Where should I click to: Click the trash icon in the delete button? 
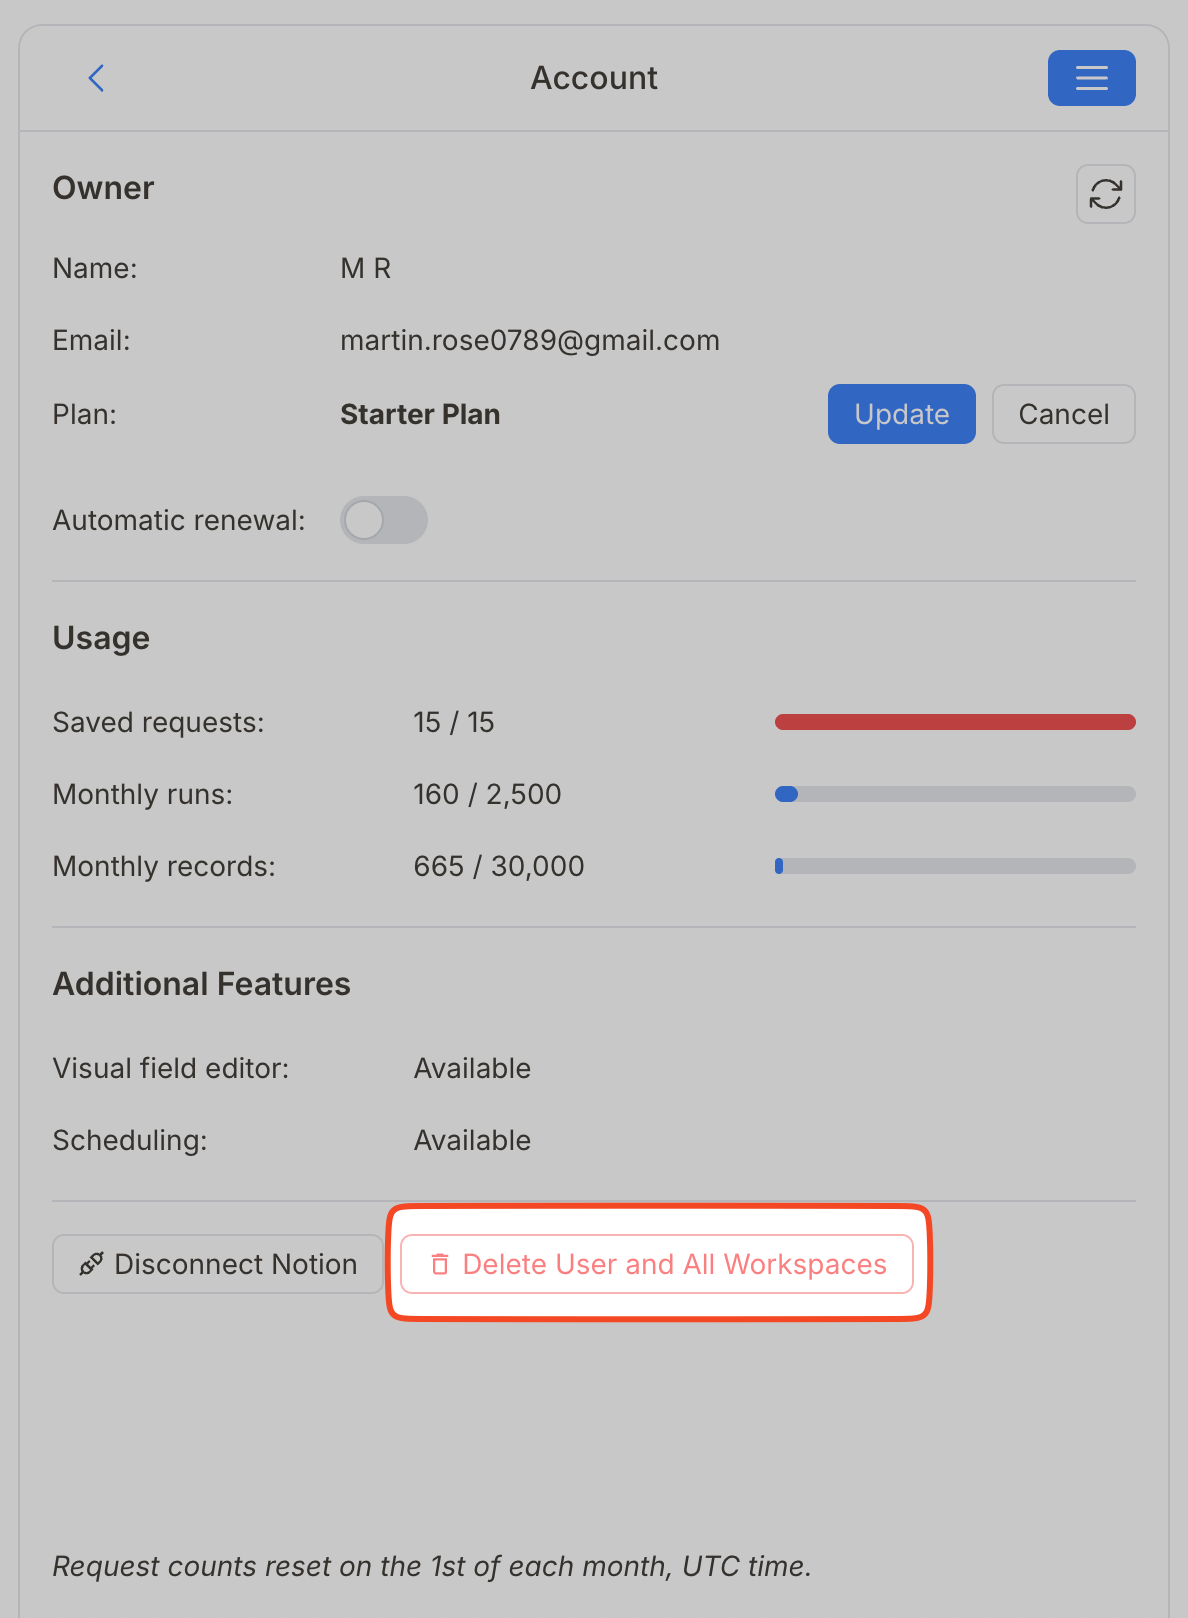pyautogui.click(x=440, y=1264)
